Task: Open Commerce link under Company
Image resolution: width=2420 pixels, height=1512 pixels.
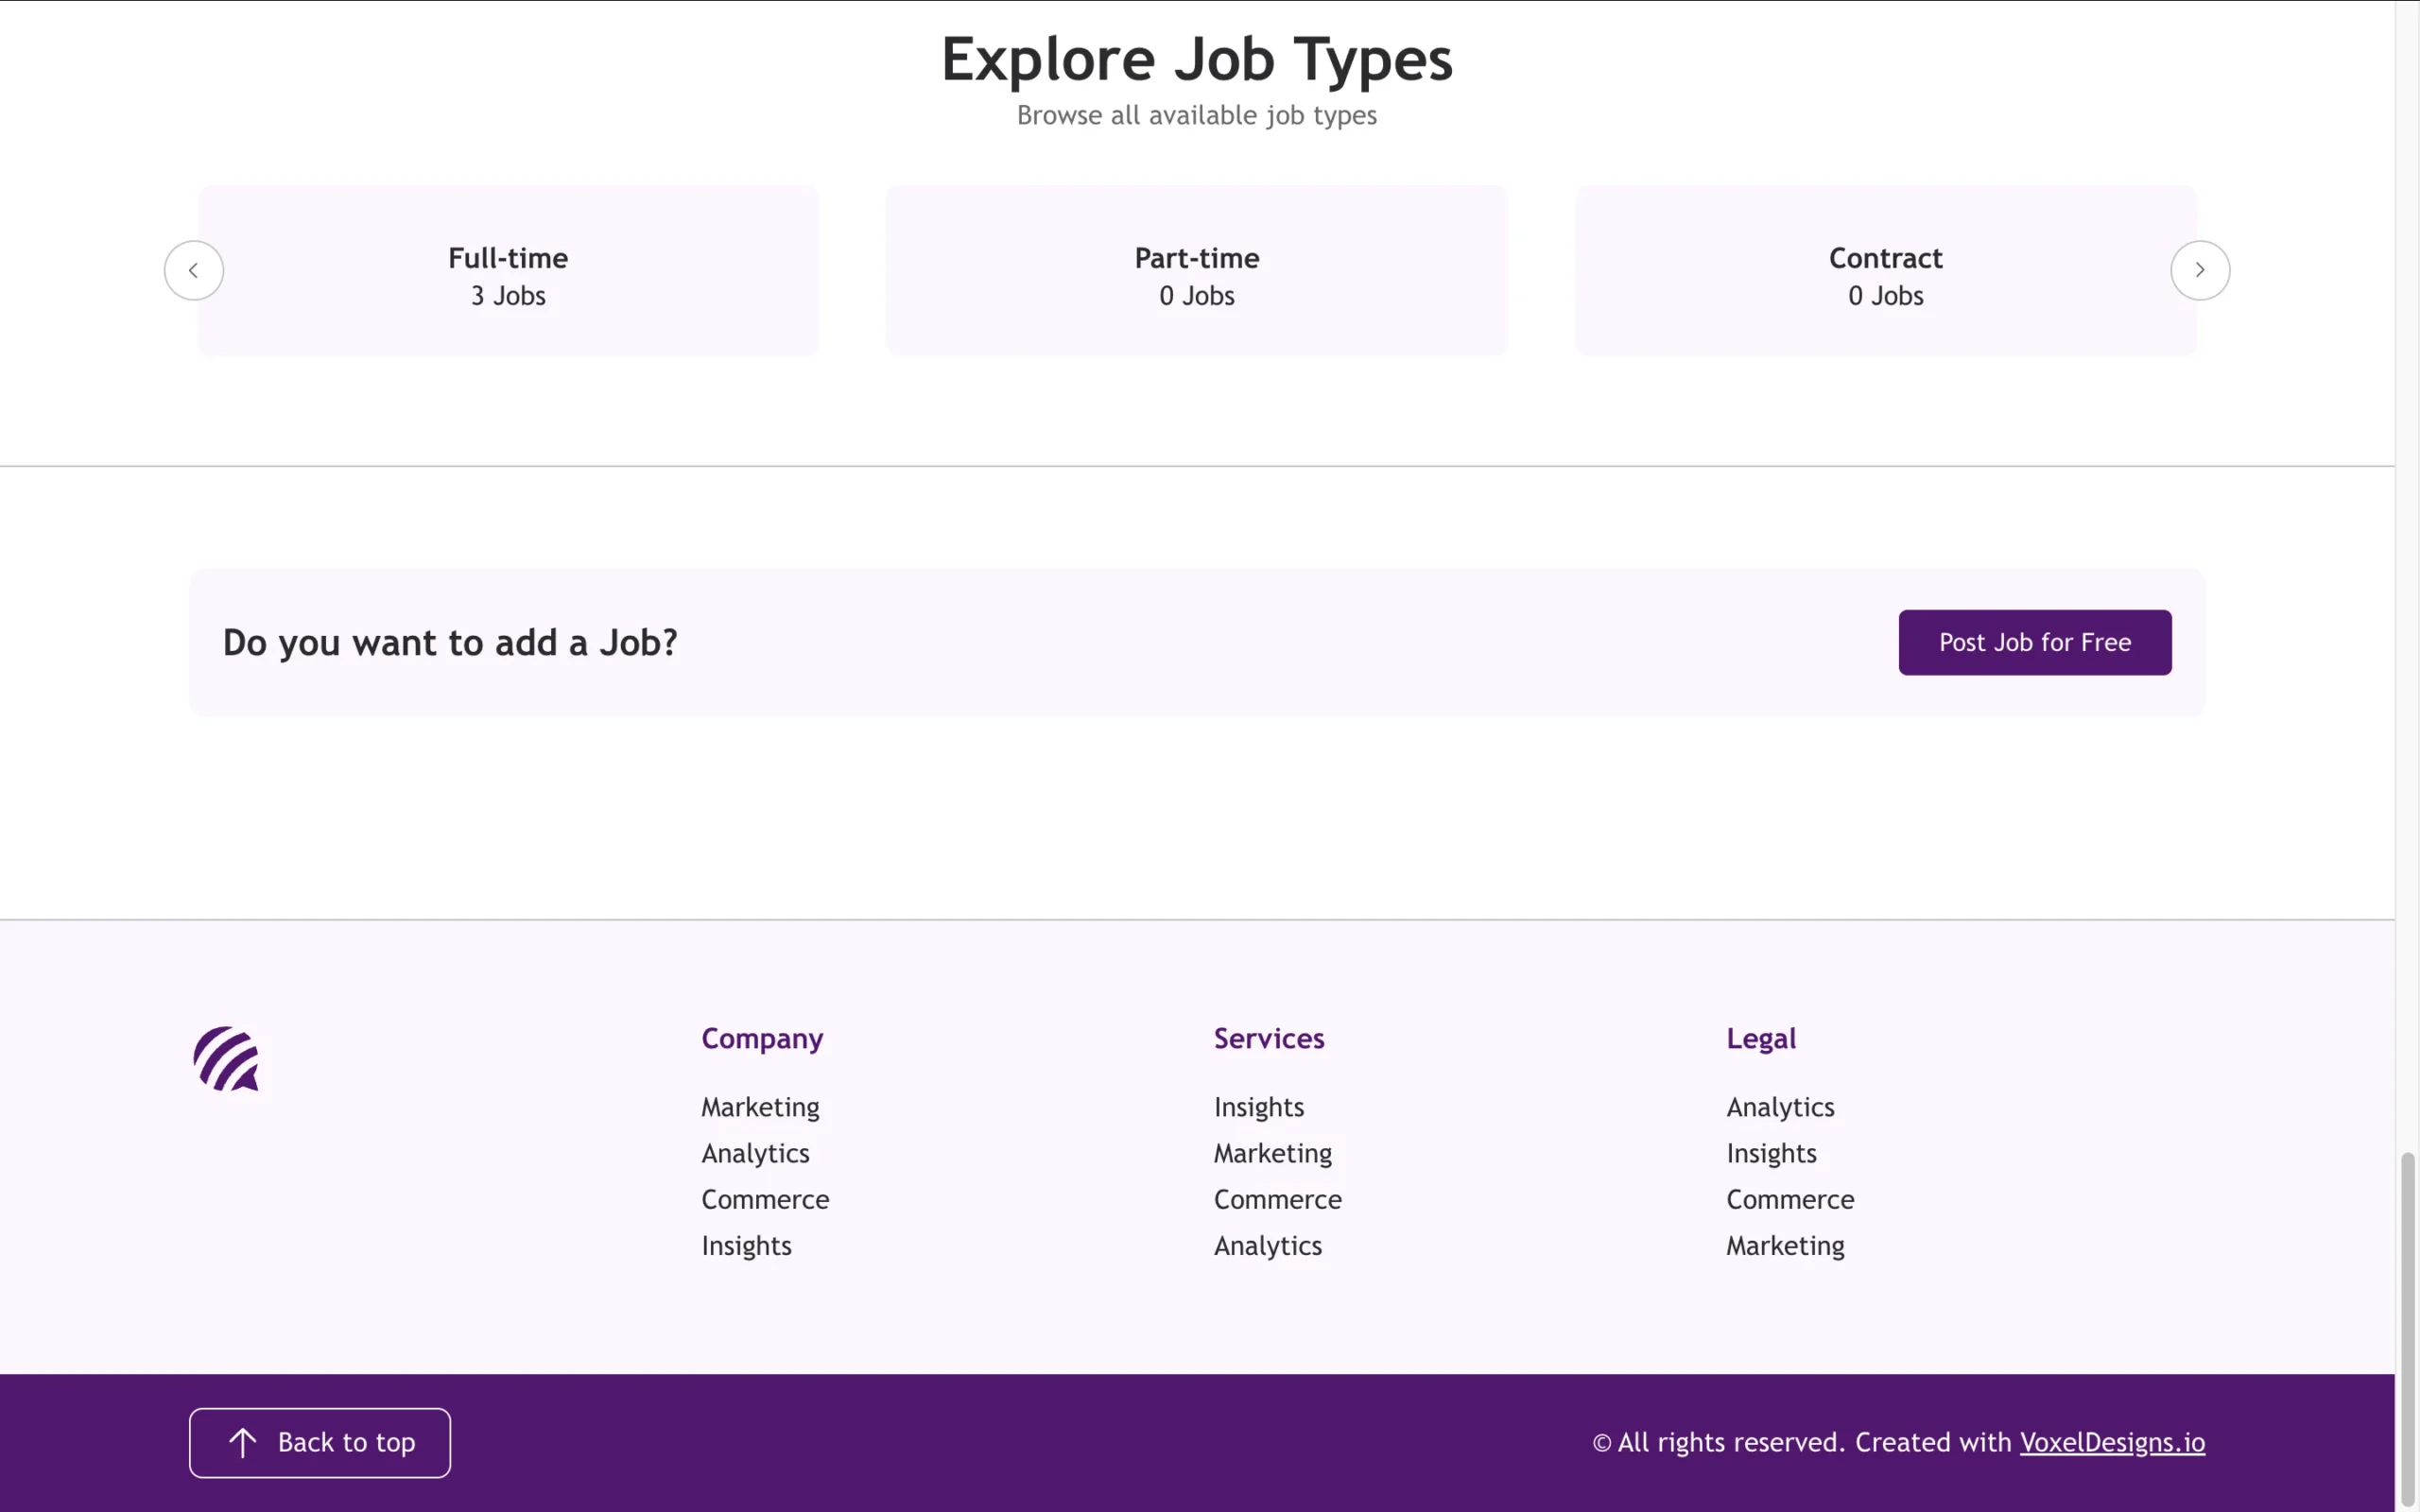Action: point(765,1199)
